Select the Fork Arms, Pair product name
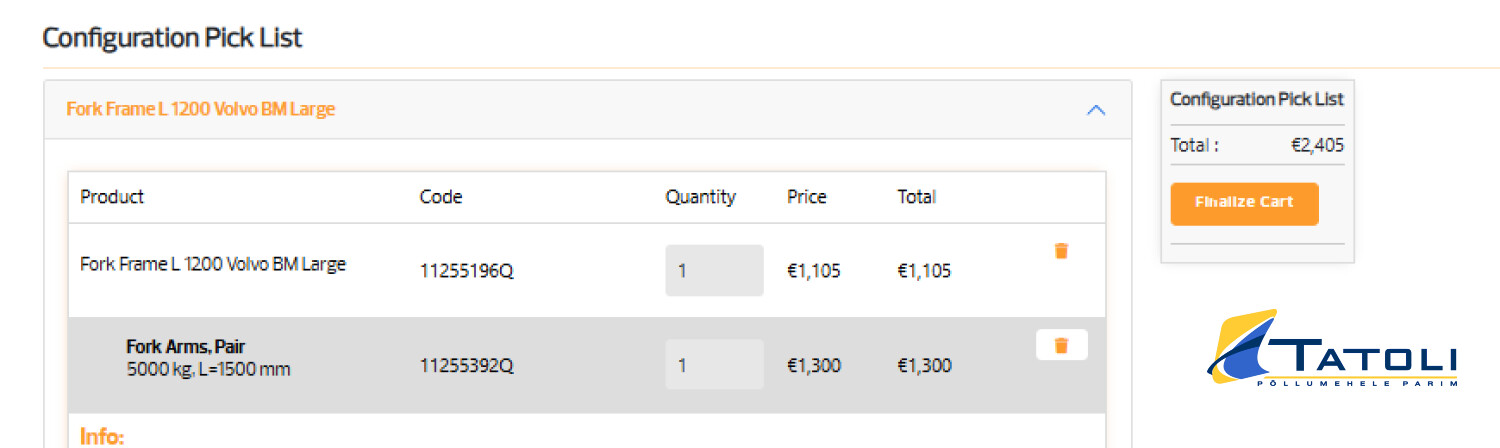1500x448 pixels. (x=186, y=347)
